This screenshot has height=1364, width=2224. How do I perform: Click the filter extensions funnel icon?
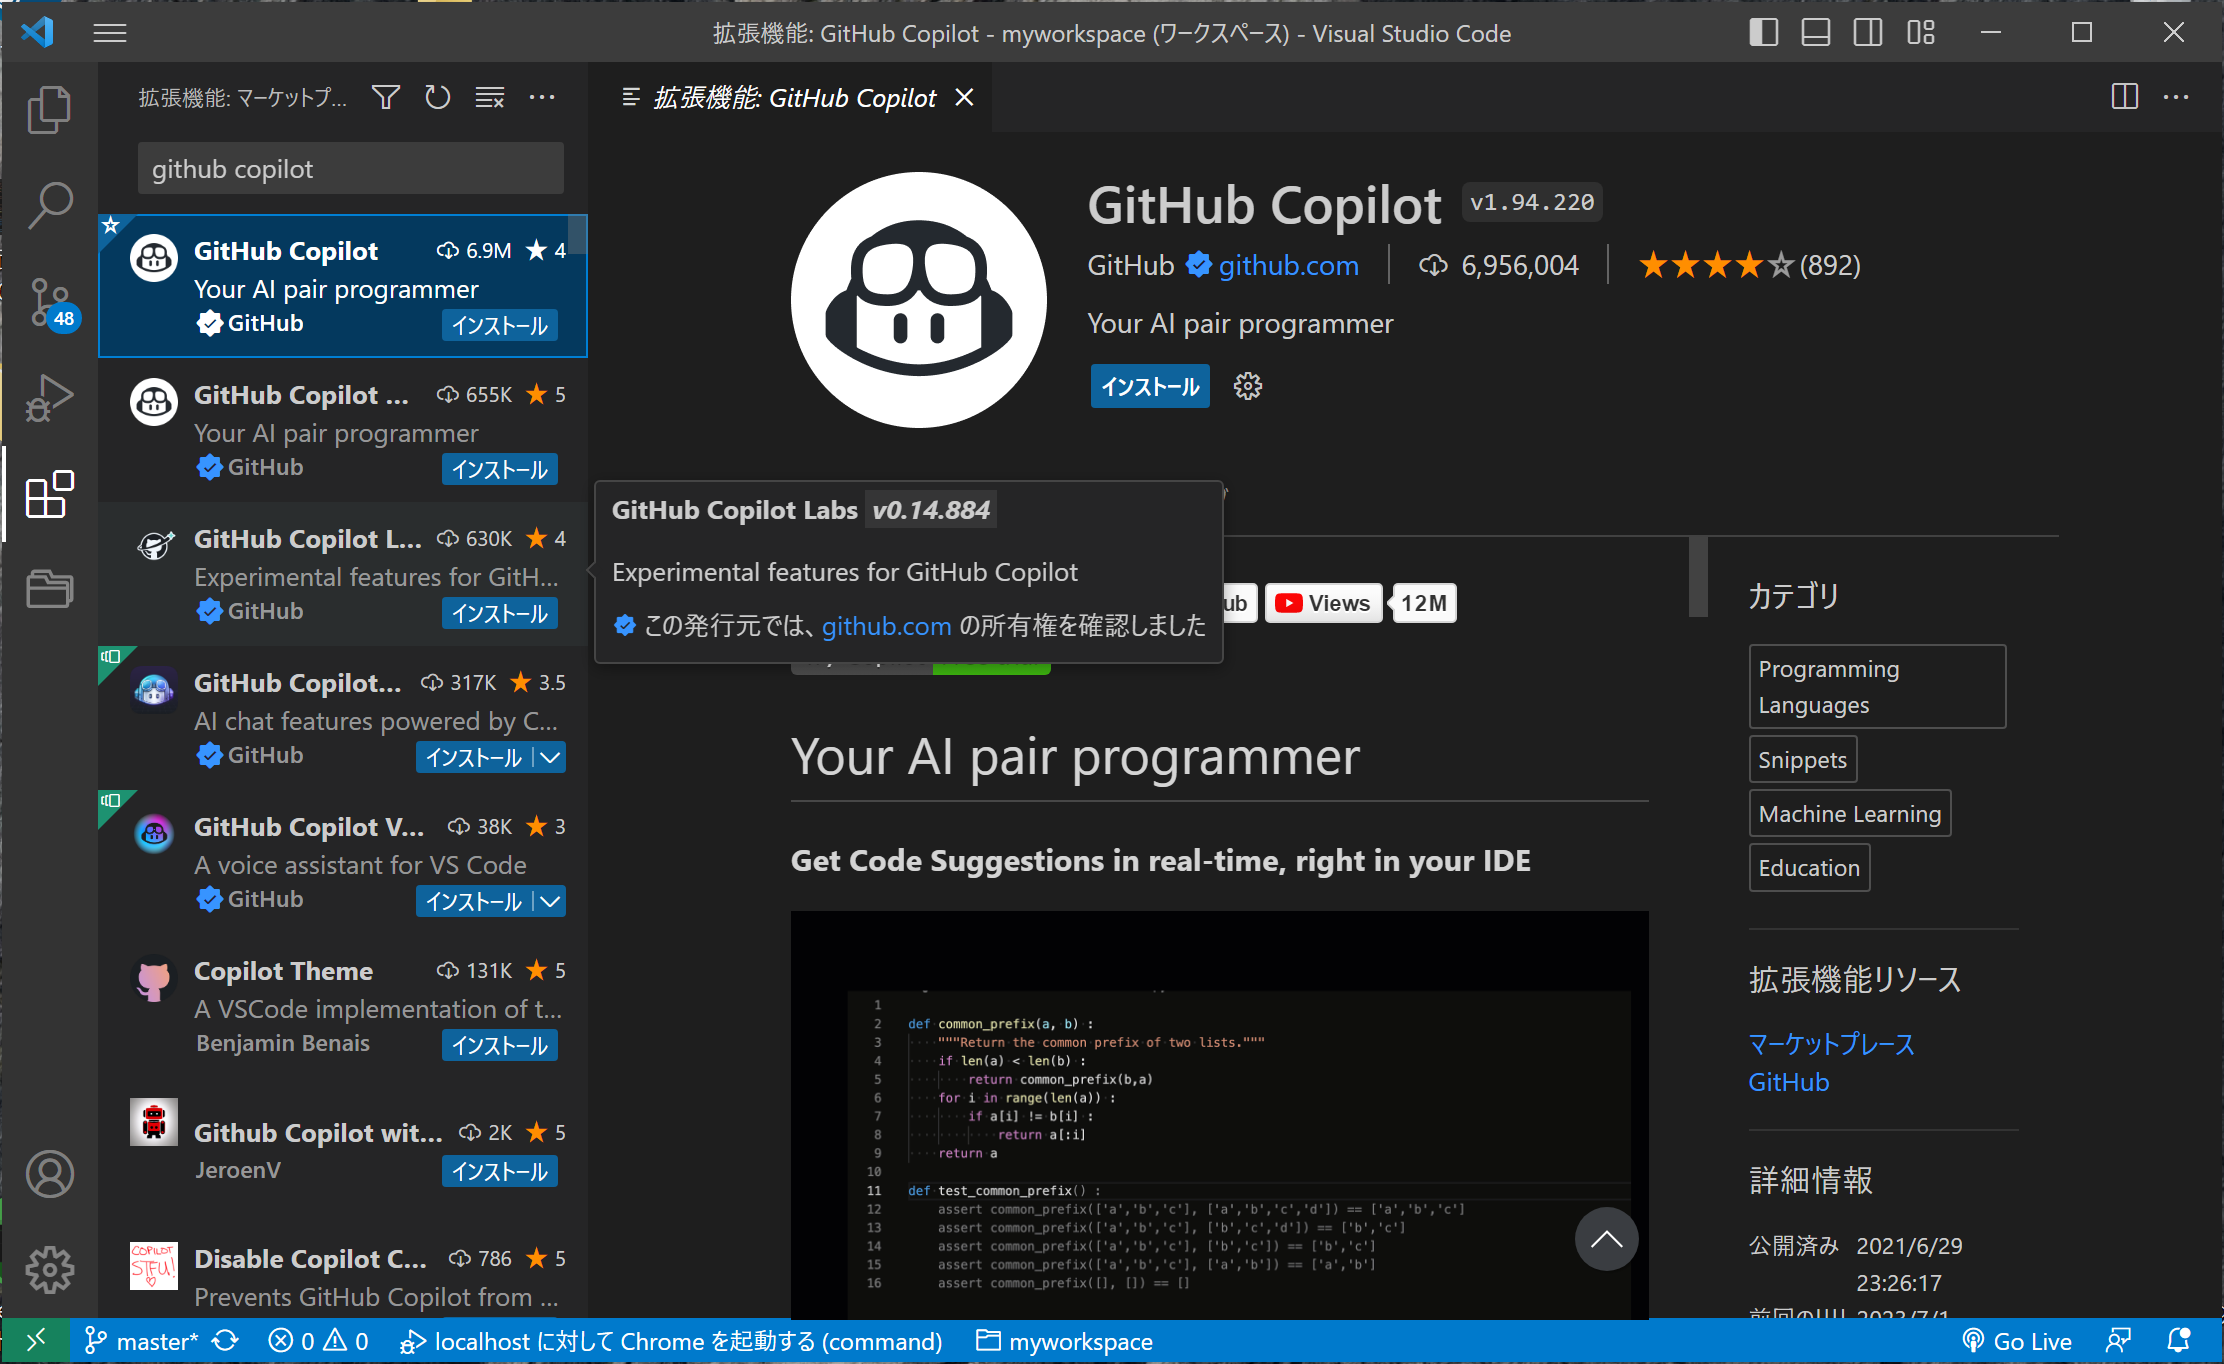[386, 97]
